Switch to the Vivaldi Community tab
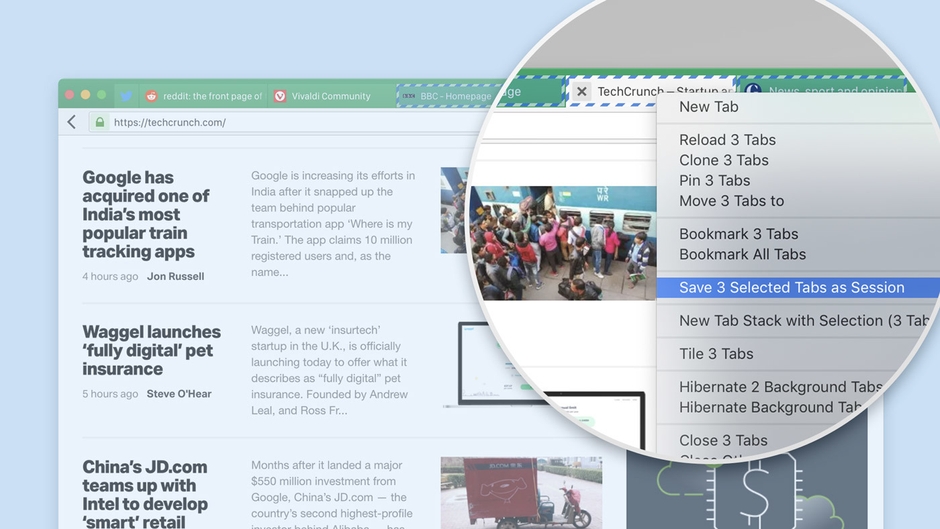The image size is (940, 529). [330, 96]
